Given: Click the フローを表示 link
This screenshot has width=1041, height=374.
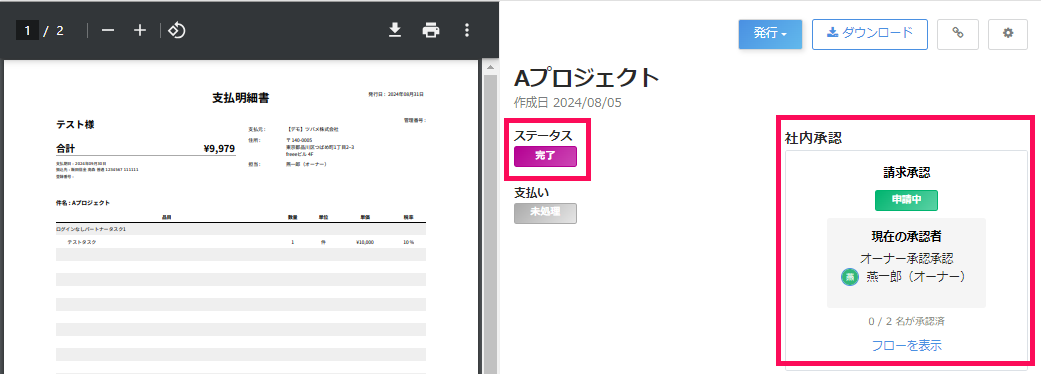Looking at the screenshot, I should click(x=906, y=345).
